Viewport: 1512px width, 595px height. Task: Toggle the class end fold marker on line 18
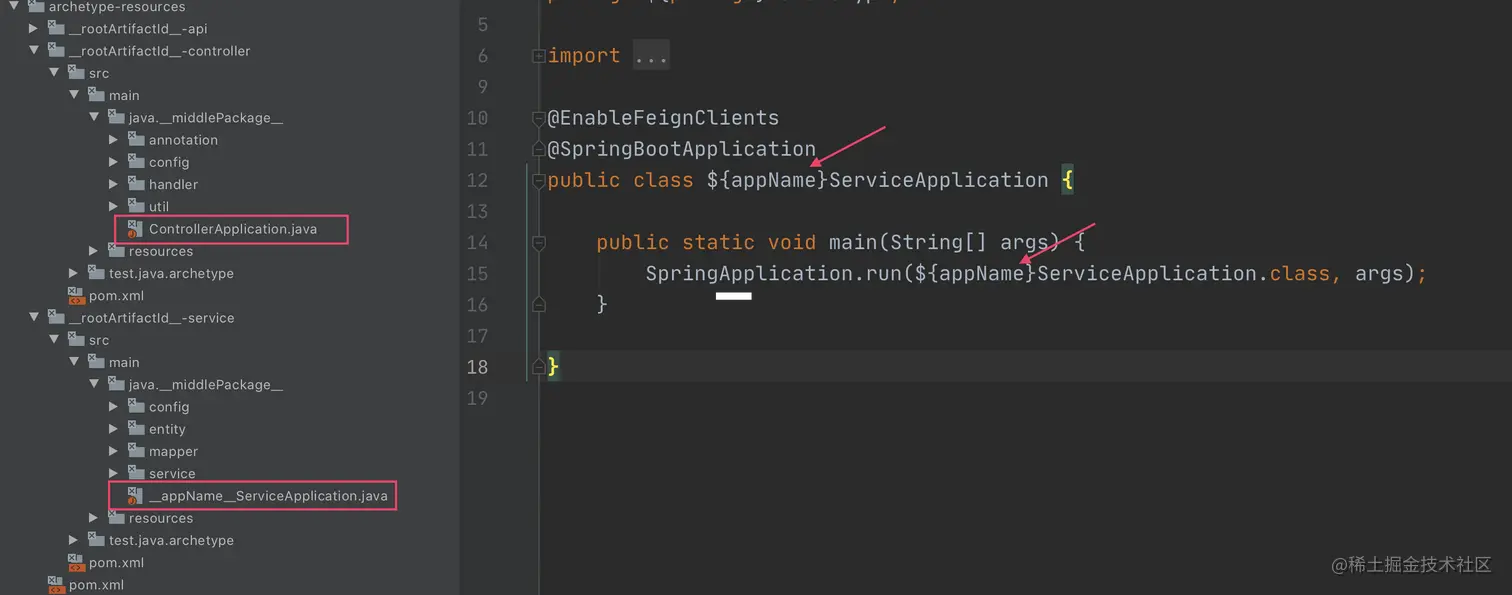[539, 366]
